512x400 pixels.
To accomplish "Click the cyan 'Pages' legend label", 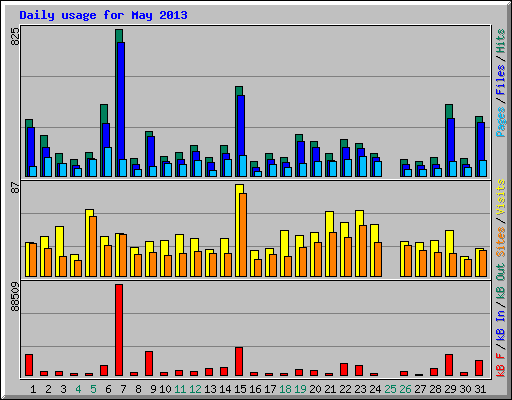I will click(501, 122).
